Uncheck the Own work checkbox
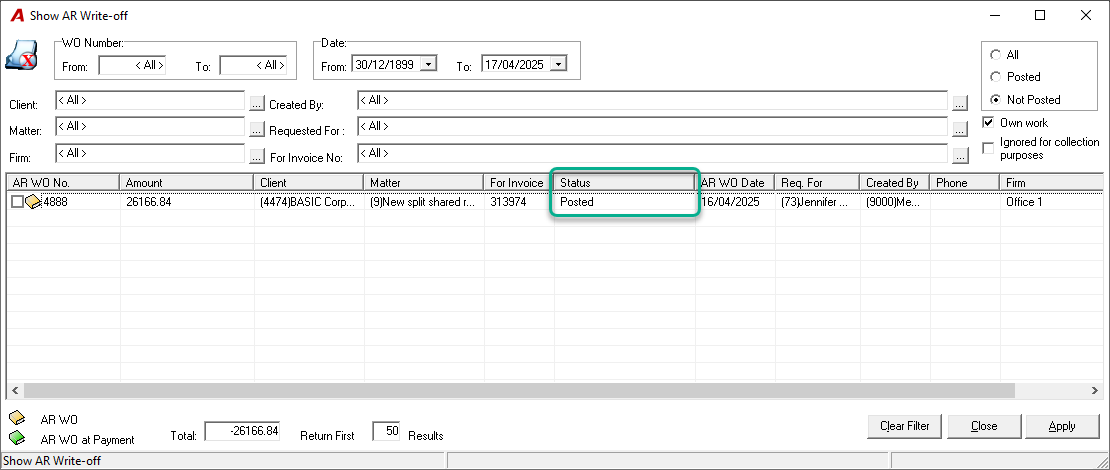The width and height of the screenshot is (1110, 470). pyautogui.click(x=988, y=122)
